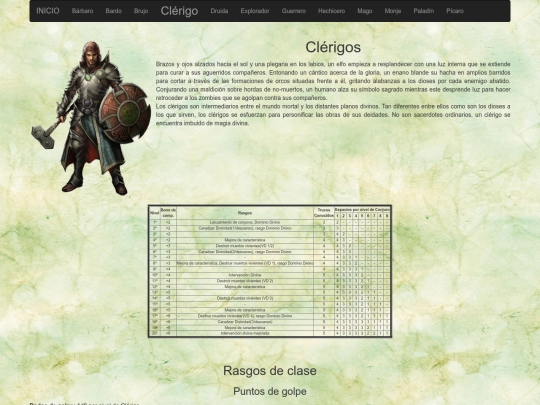This screenshot has height=405, width=540.
Task: Click 'Espacios por nivel de Conjuro' header
Action: tap(362, 209)
